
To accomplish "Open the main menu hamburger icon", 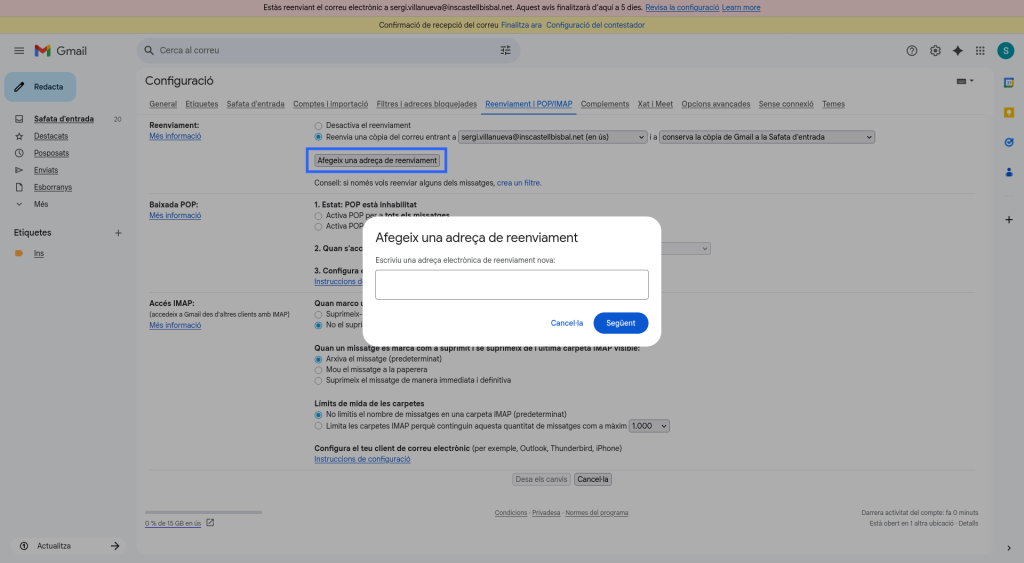I will pyautogui.click(x=19, y=51).
